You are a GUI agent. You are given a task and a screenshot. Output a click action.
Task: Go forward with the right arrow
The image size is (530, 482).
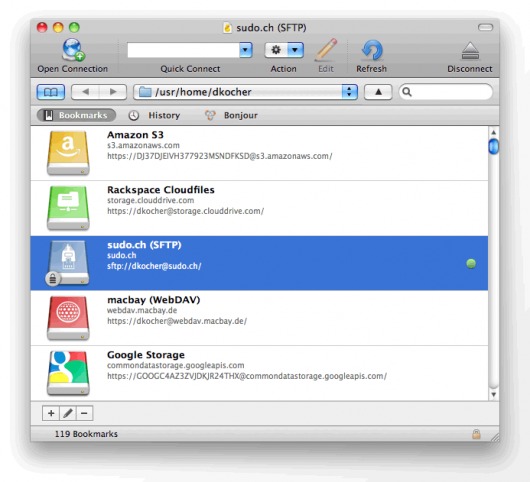click(x=113, y=92)
